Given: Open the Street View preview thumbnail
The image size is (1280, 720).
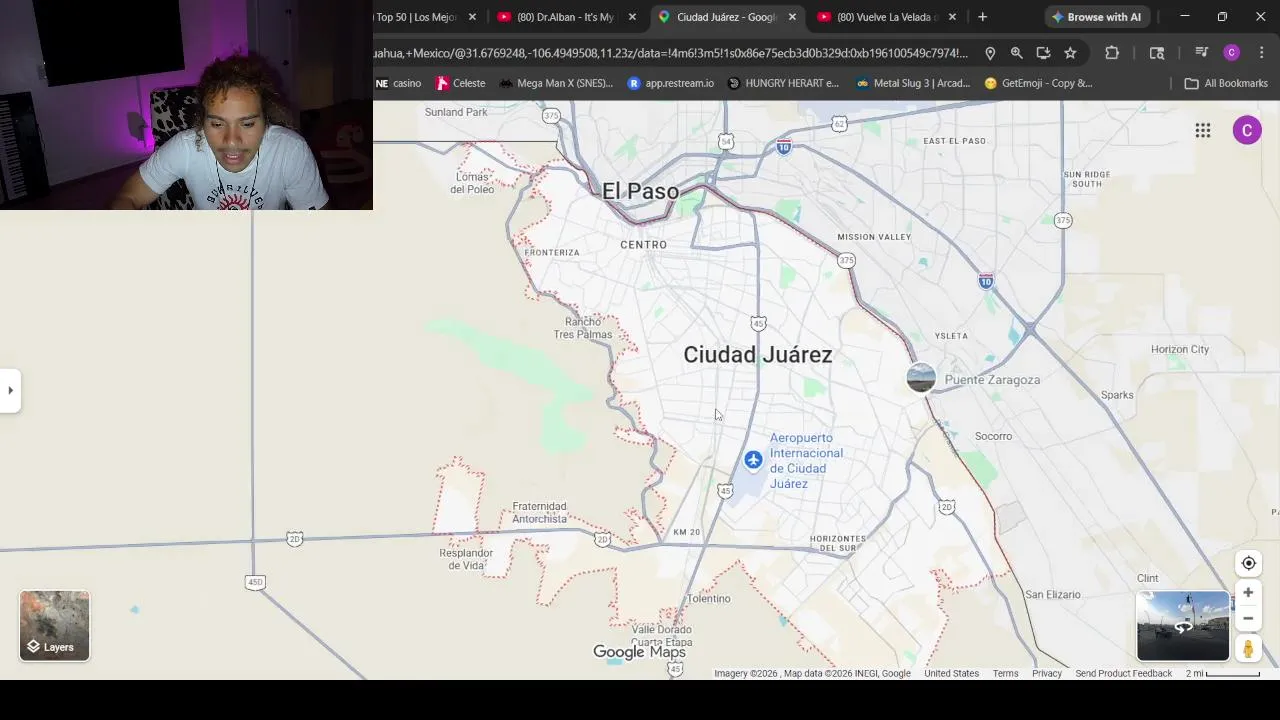Looking at the screenshot, I should pos(1183,626).
